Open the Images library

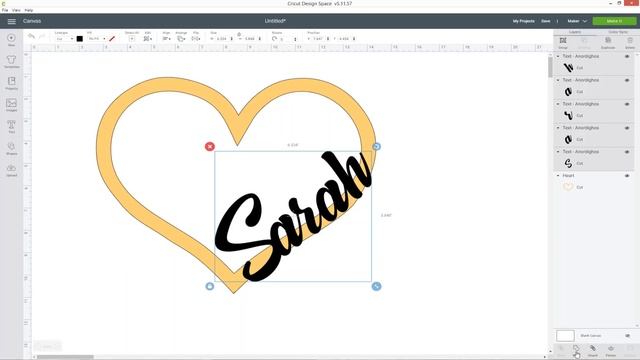11,105
